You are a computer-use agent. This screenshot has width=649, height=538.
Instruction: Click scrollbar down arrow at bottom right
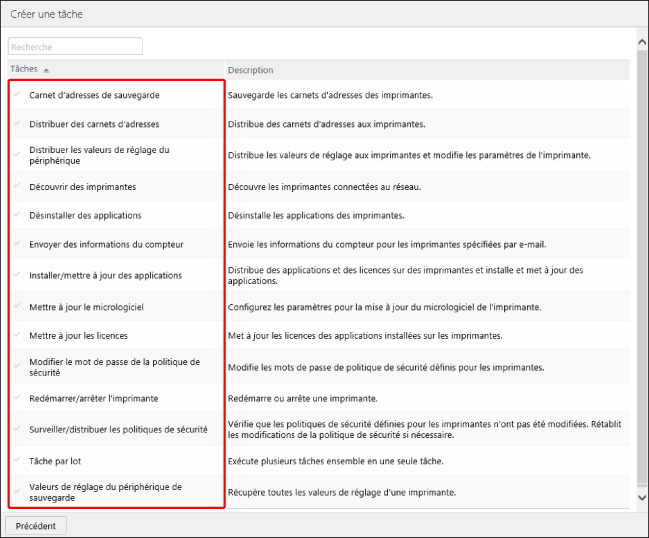point(641,496)
